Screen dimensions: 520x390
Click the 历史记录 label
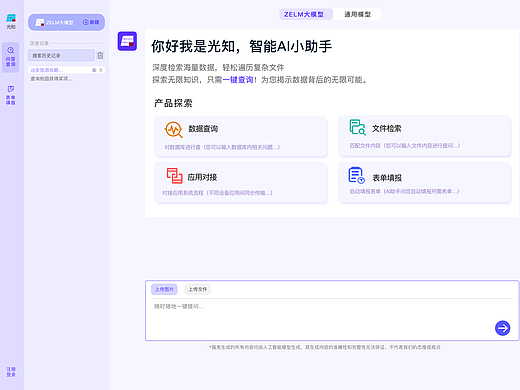tap(39, 43)
